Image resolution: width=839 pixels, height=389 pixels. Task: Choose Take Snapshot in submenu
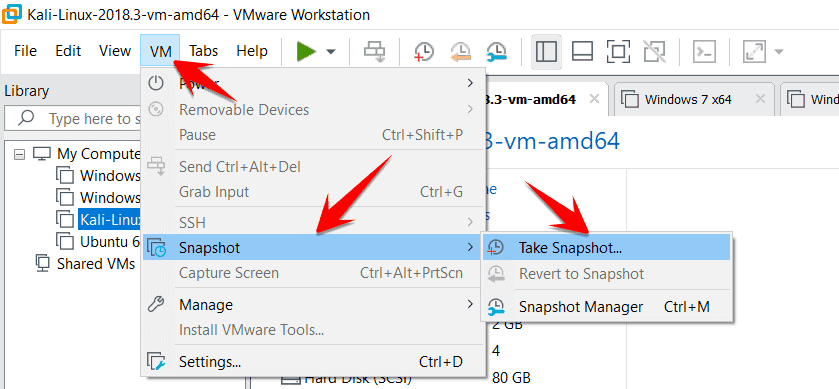(x=607, y=248)
